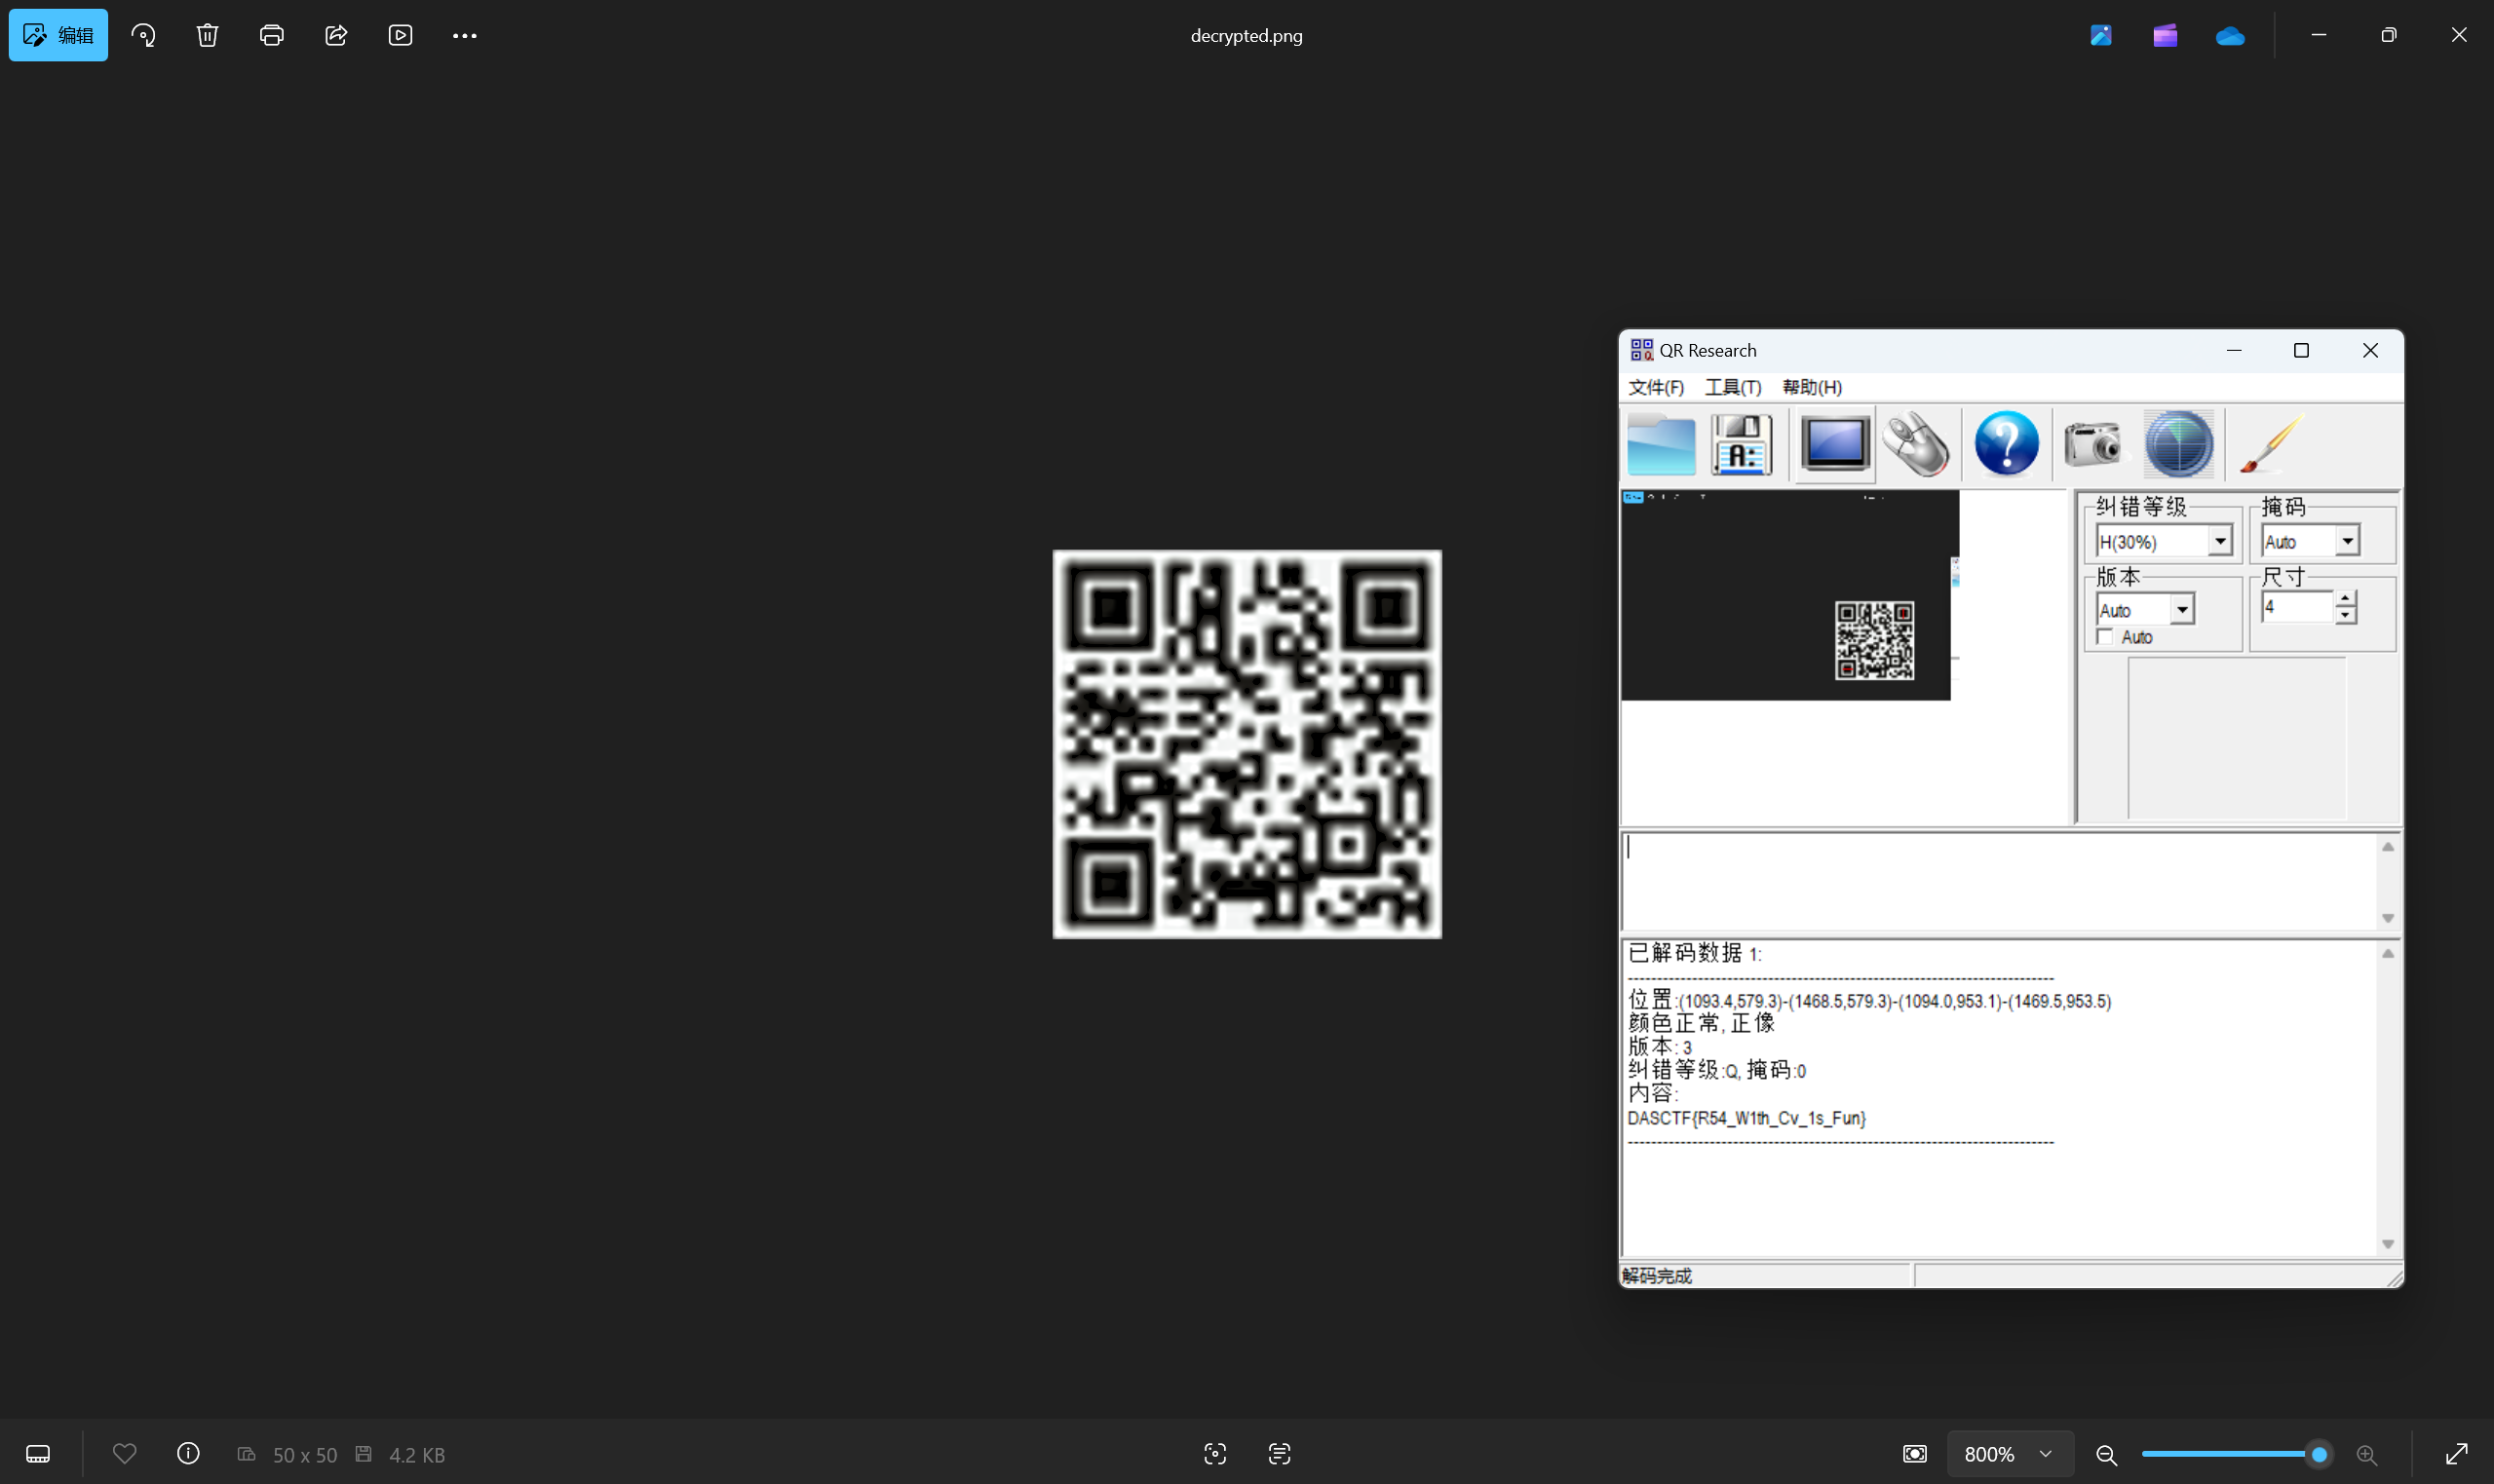Zoom out with the minus magnifier
Image resolution: width=2494 pixels, height=1484 pixels.
click(2106, 1454)
